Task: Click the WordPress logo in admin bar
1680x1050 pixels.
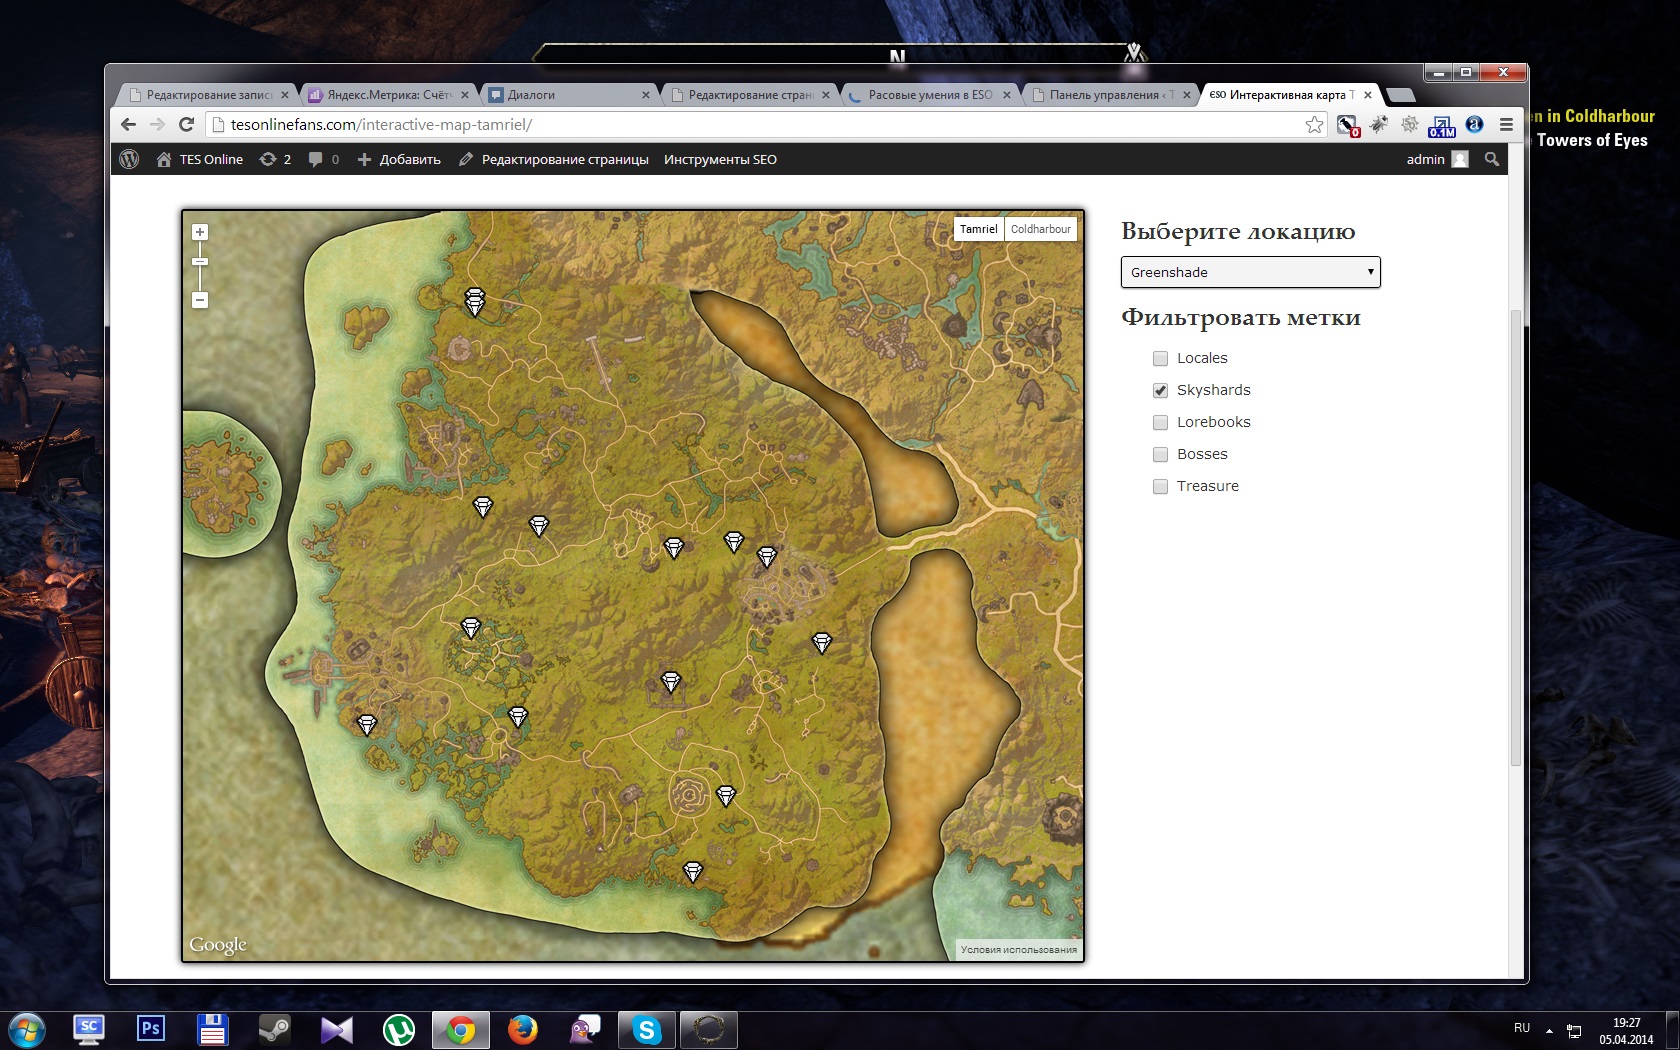Action: pyautogui.click(x=129, y=159)
